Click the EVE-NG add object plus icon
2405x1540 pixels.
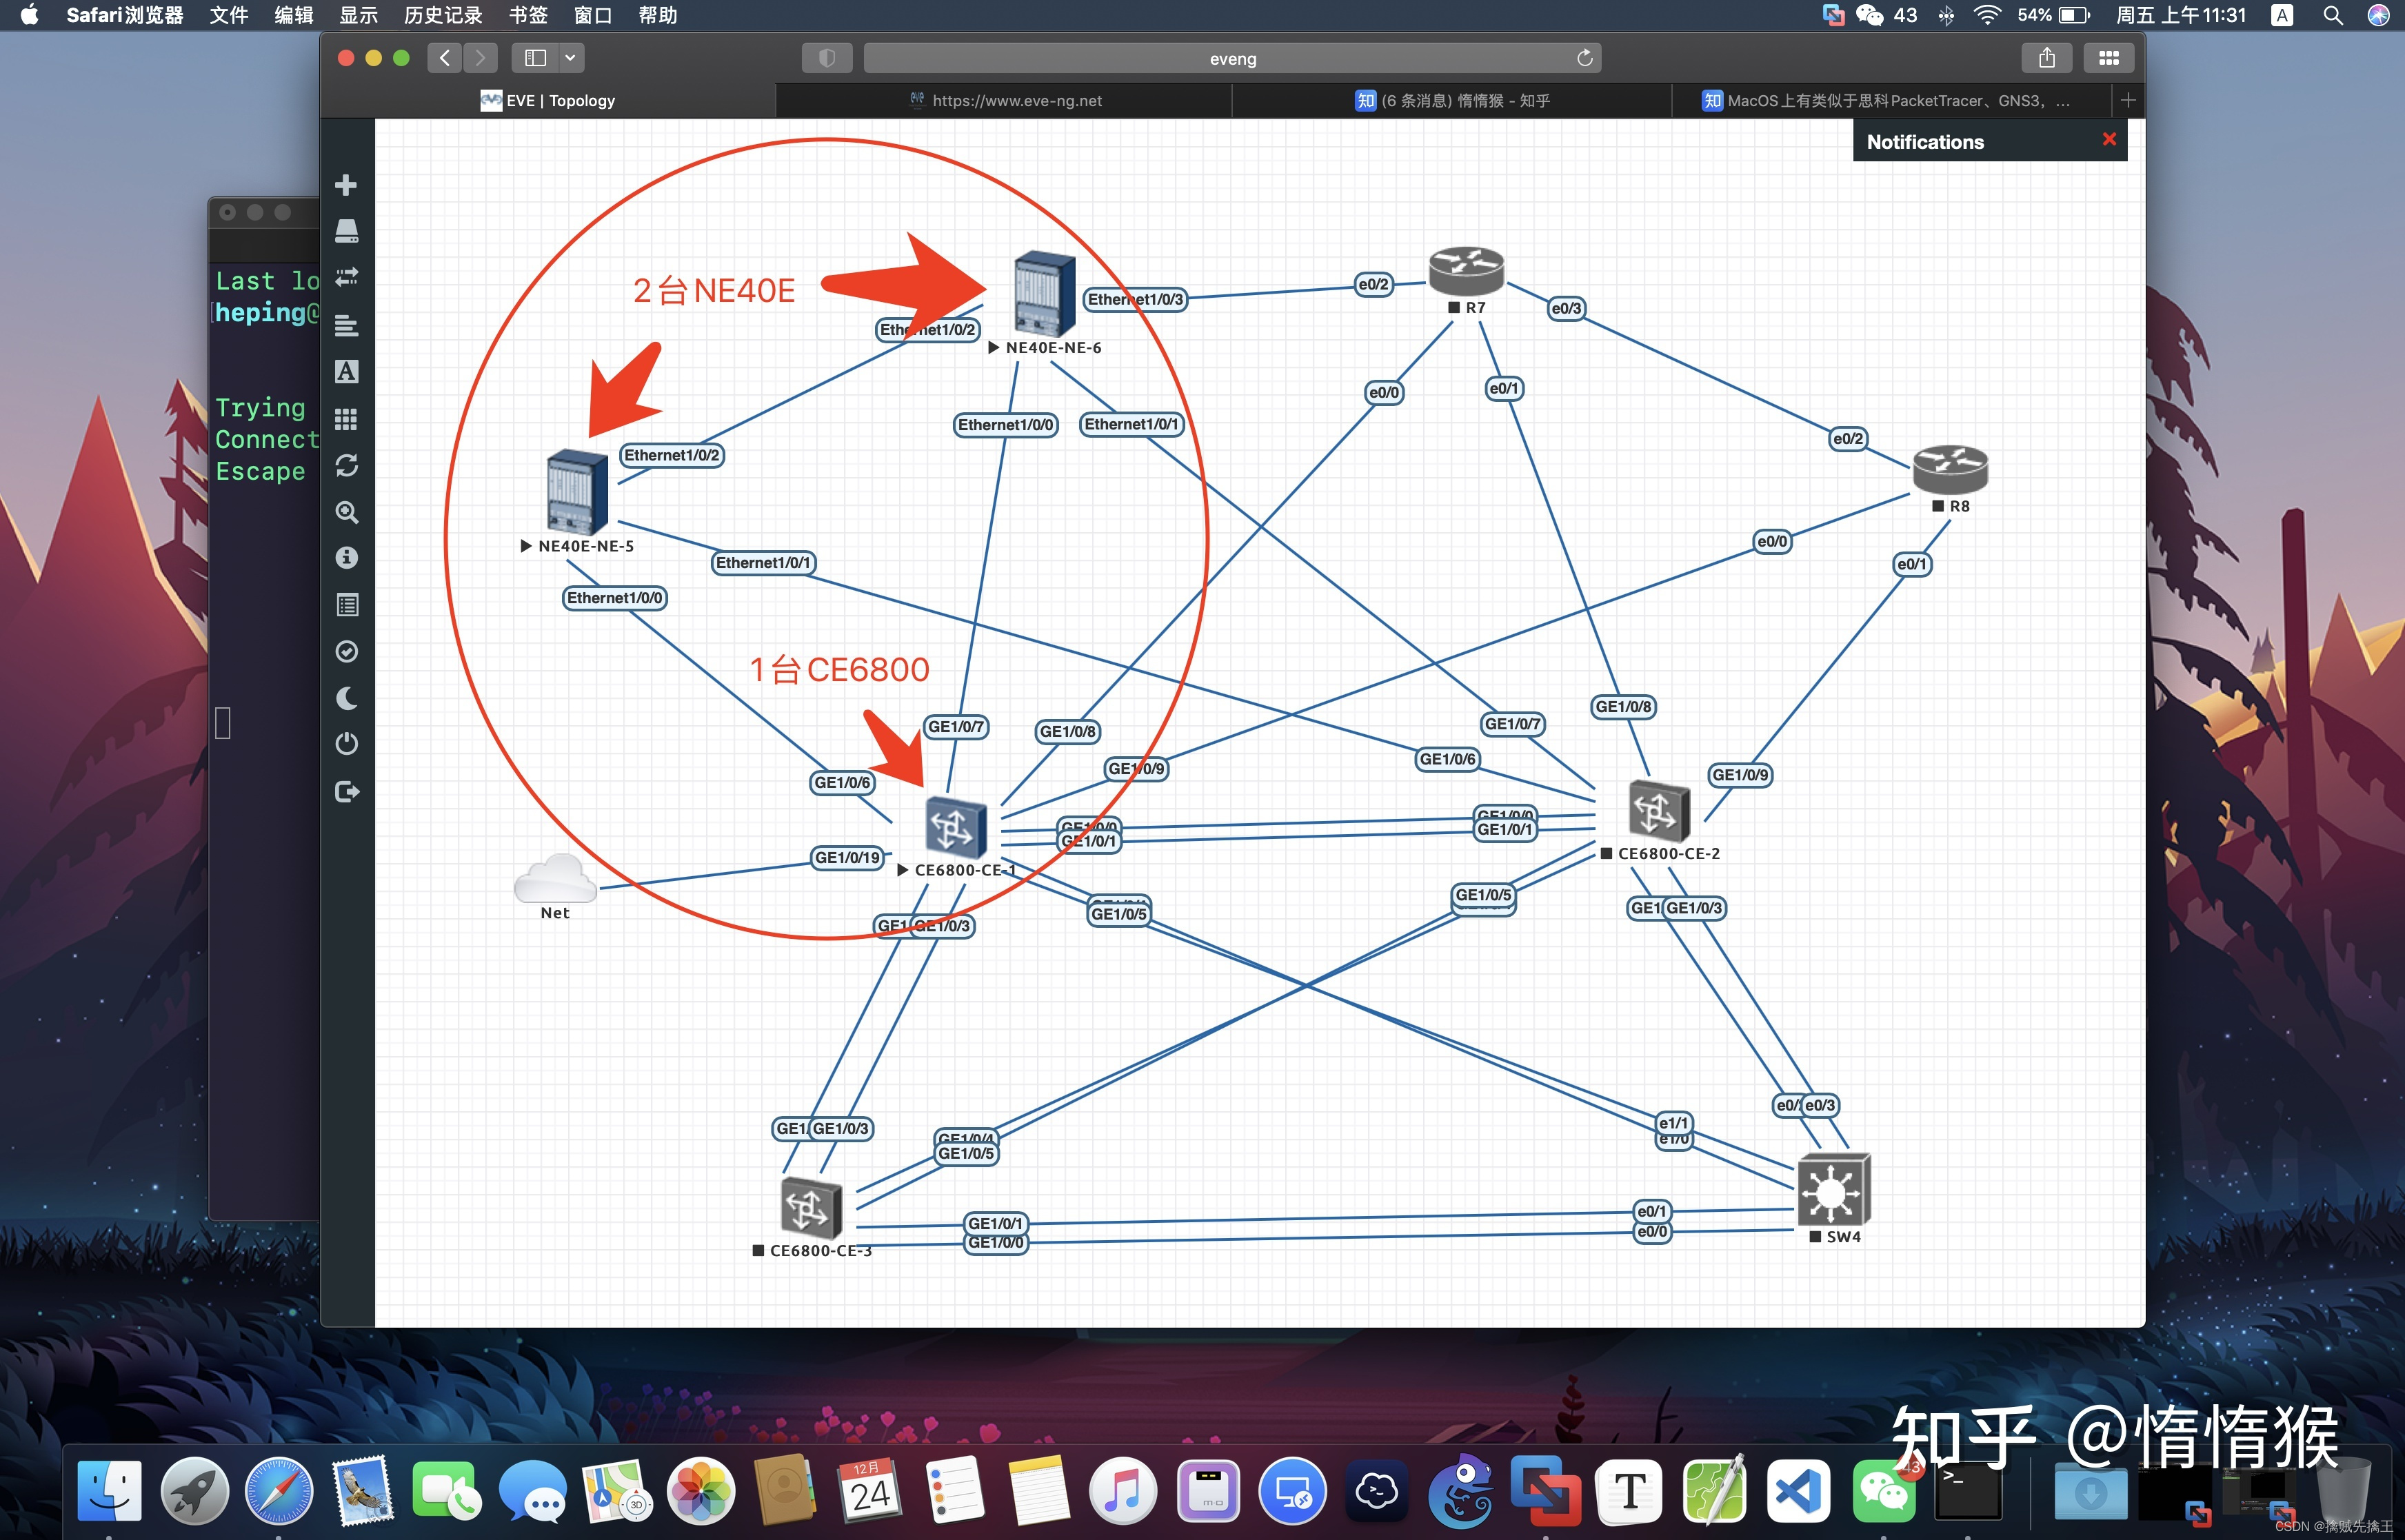pyautogui.click(x=346, y=185)
